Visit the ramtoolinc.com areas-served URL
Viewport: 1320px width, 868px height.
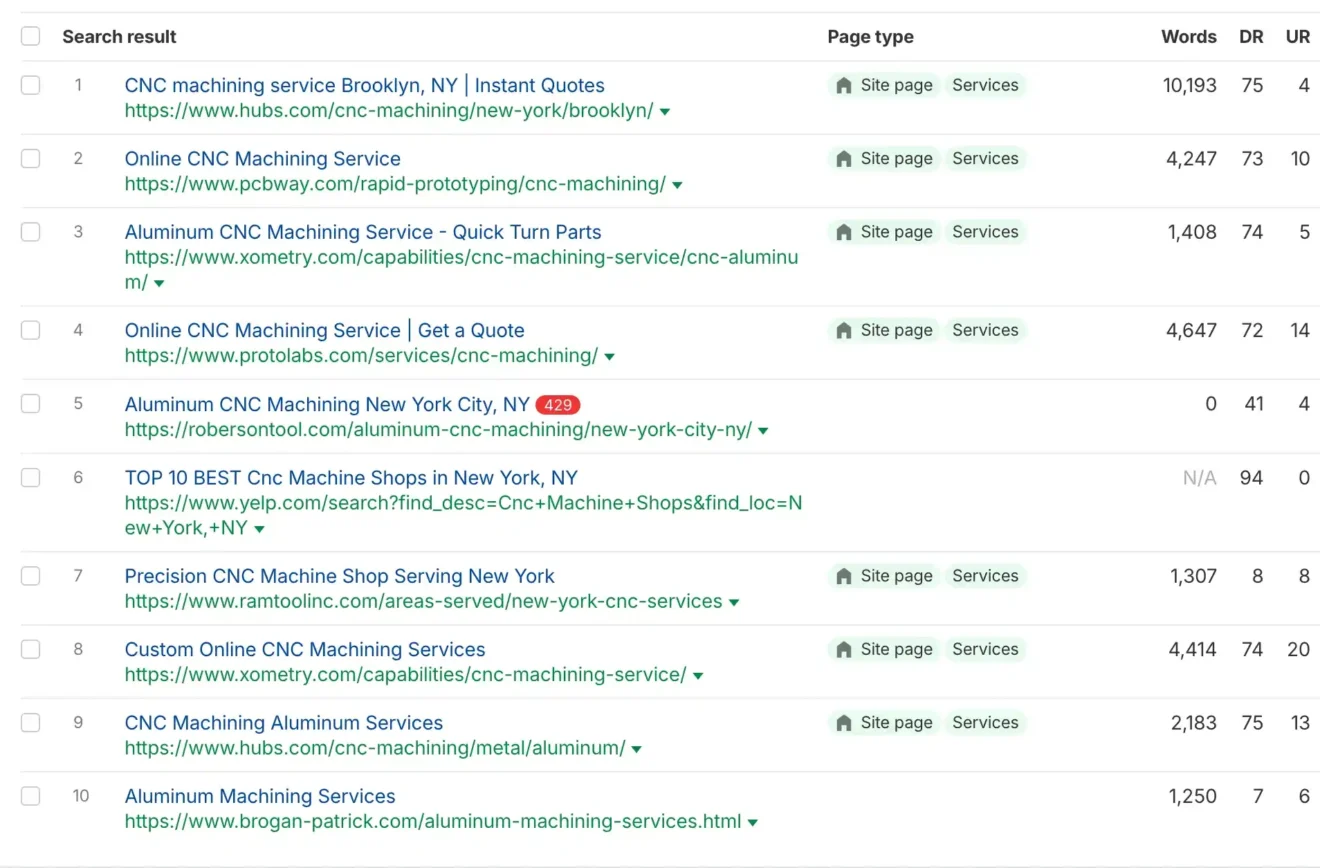(423, 602)
